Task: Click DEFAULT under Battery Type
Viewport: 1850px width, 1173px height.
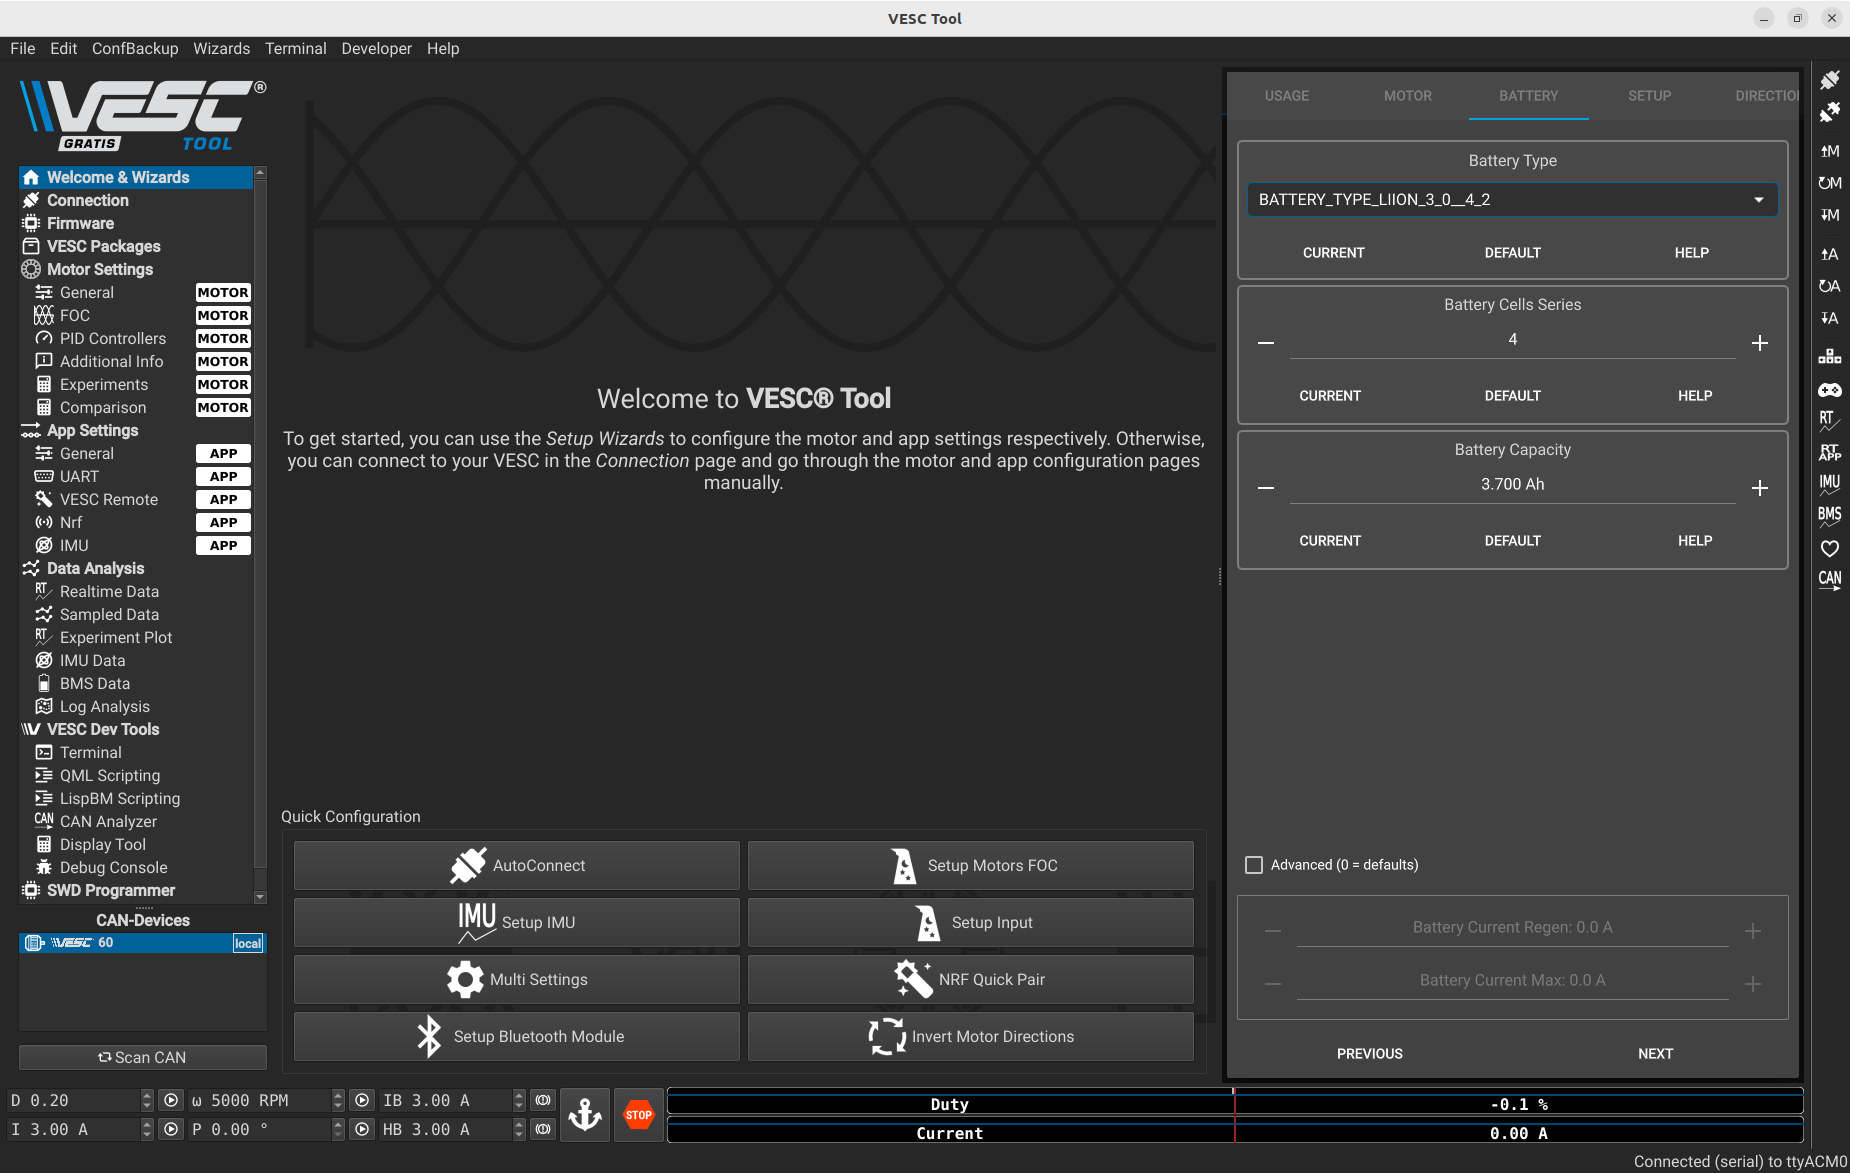Action: click(x=1512, y=253)
